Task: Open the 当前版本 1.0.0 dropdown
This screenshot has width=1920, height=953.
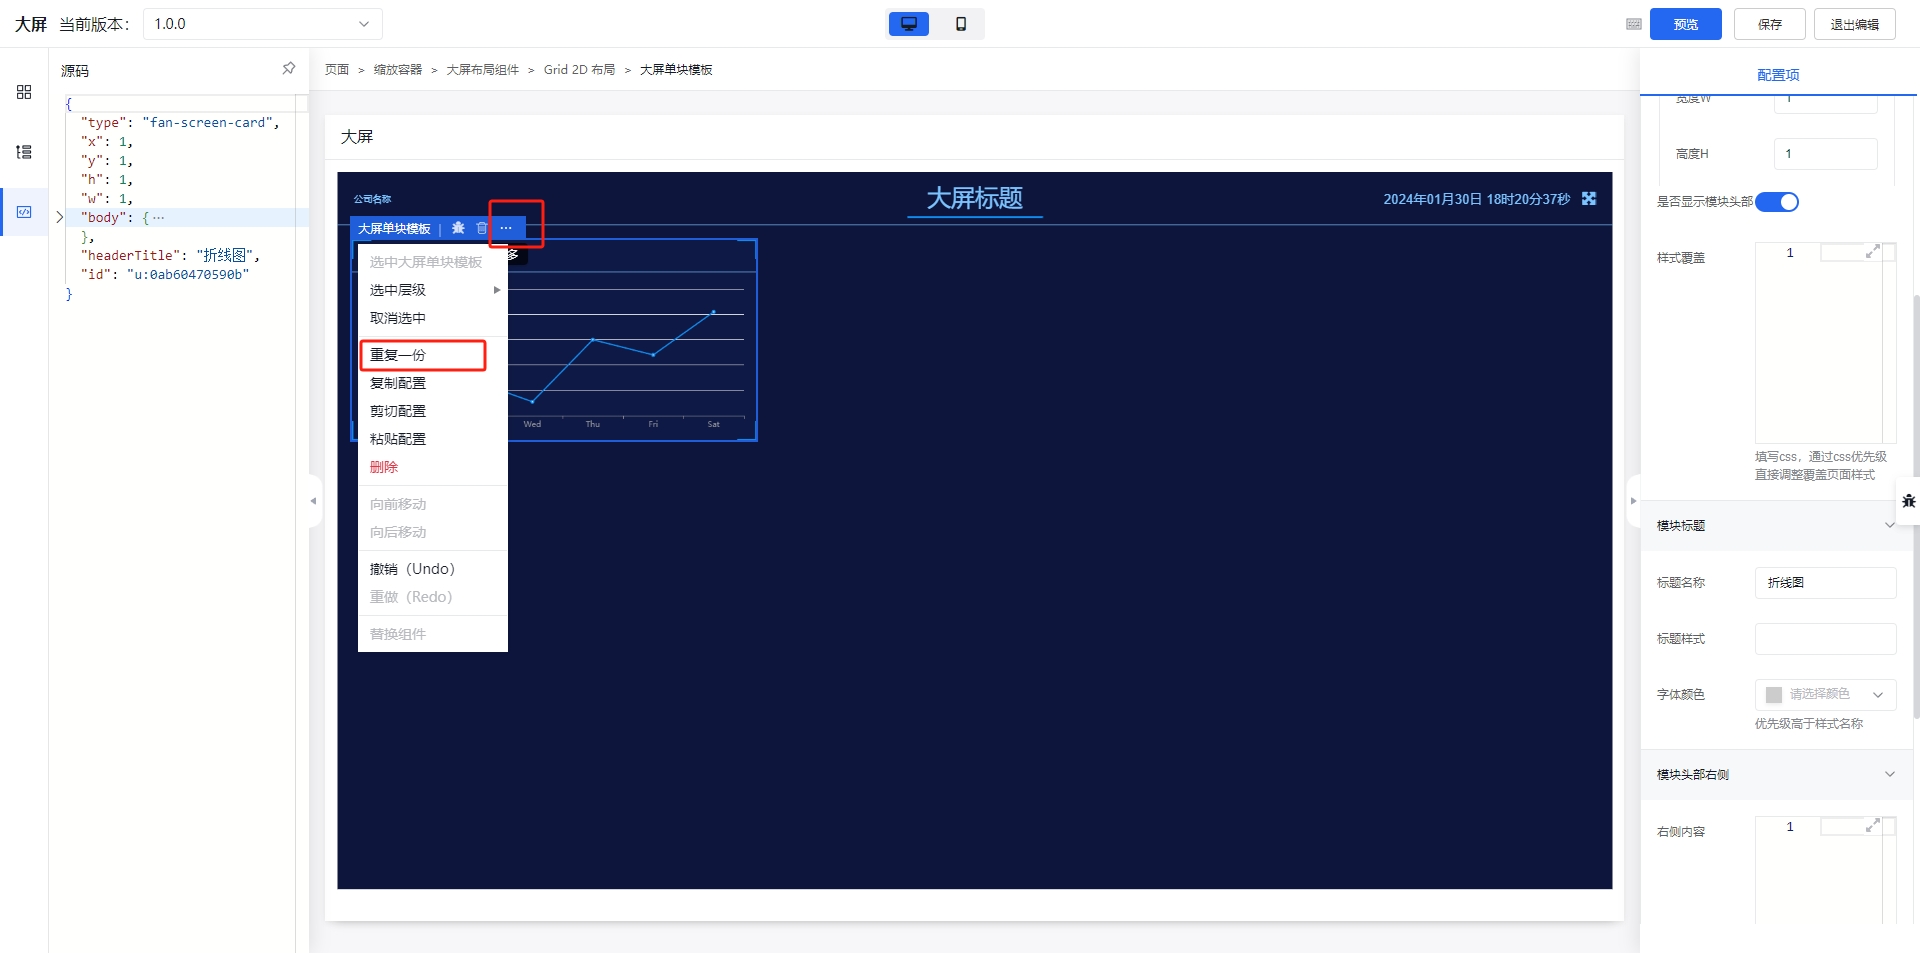Action: pyautogui.click(x=263, y=24)
